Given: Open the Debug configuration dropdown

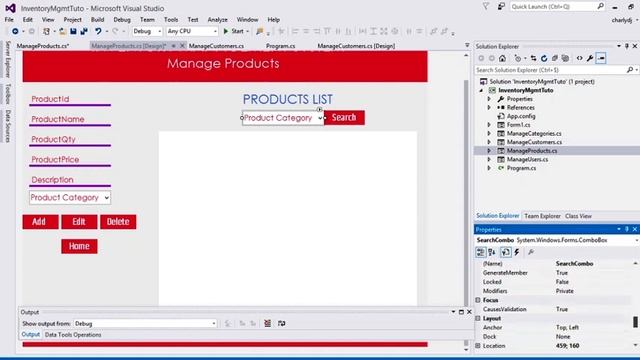Looking at the screenshot, I should point(147,31).
